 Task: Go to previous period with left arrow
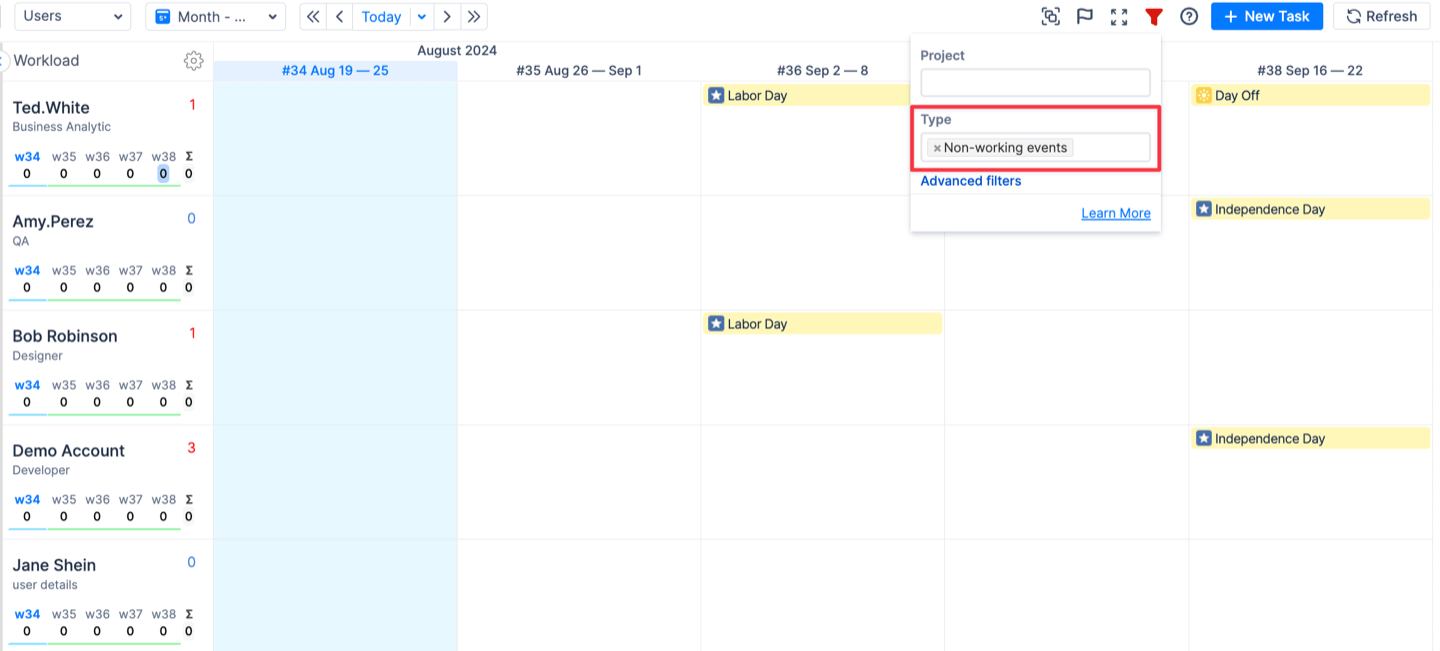tap(340, 16)
